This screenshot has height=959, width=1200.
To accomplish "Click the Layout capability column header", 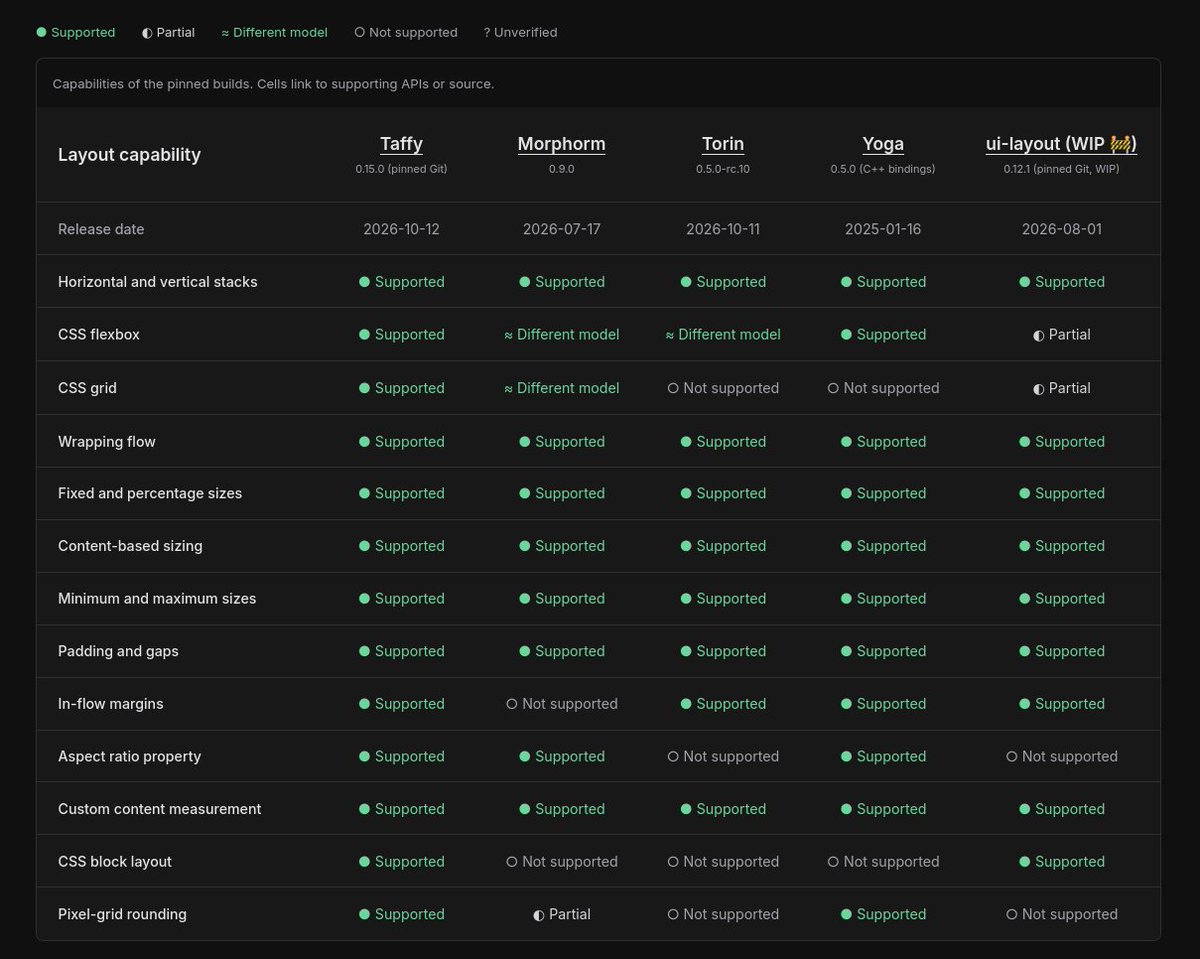I will pos(129,155).
